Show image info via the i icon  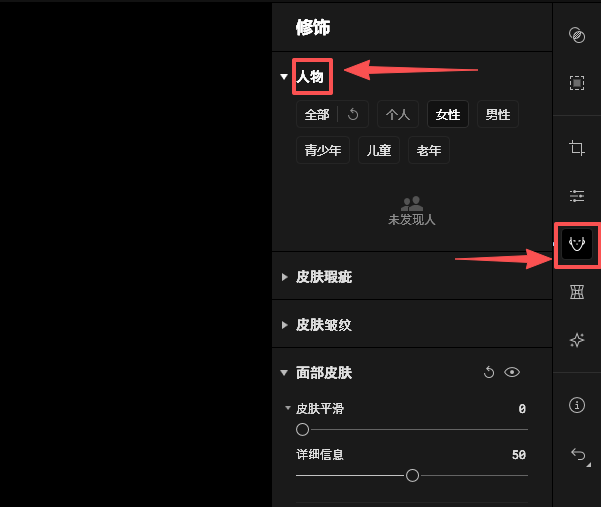click(577, 405)
